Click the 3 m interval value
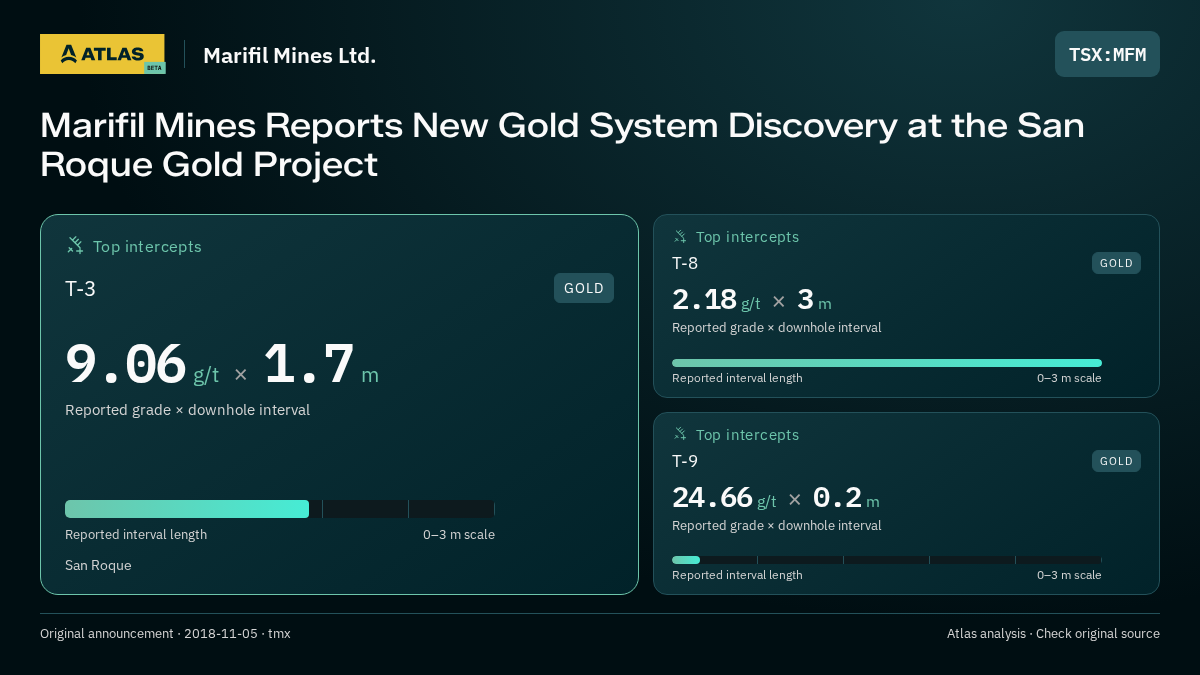The width and height of the screenshot is (1200, 675). (814, 299)
